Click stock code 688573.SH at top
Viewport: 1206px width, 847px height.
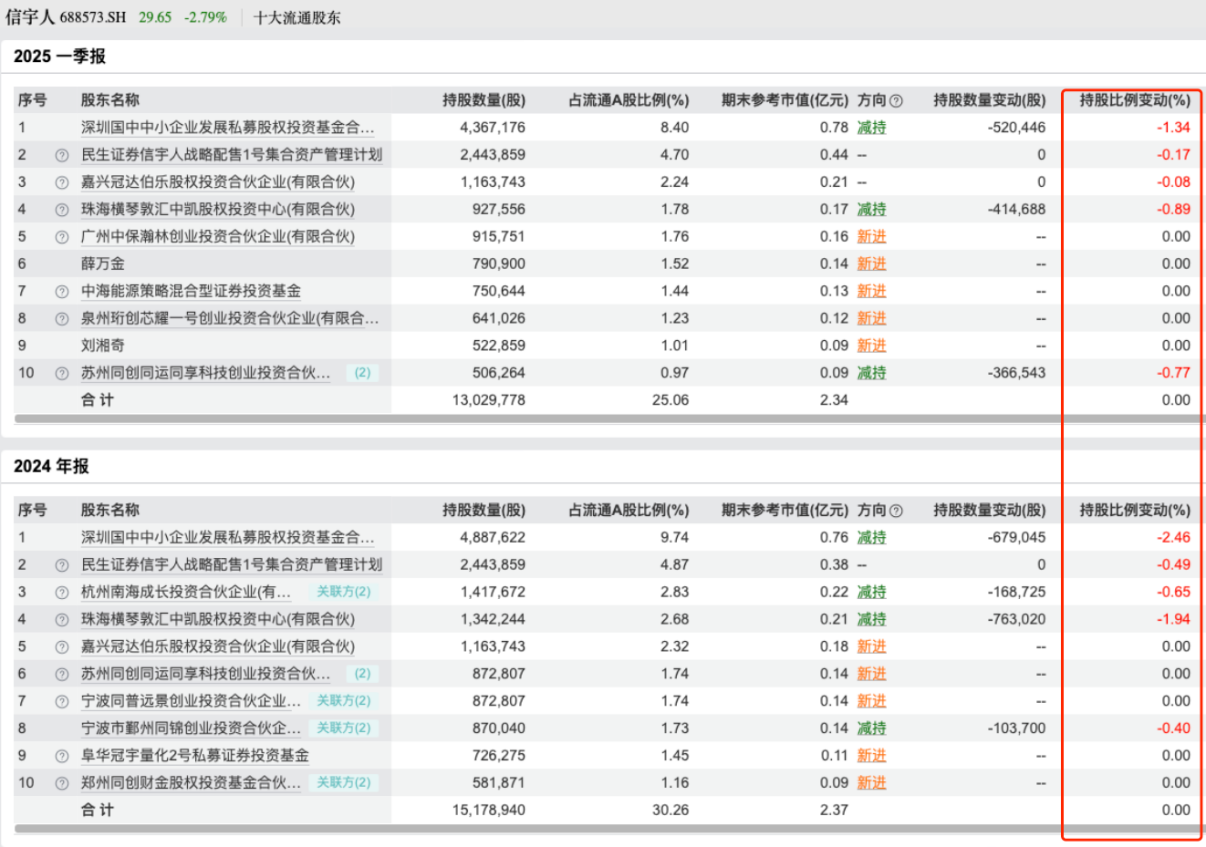[95, 18]
